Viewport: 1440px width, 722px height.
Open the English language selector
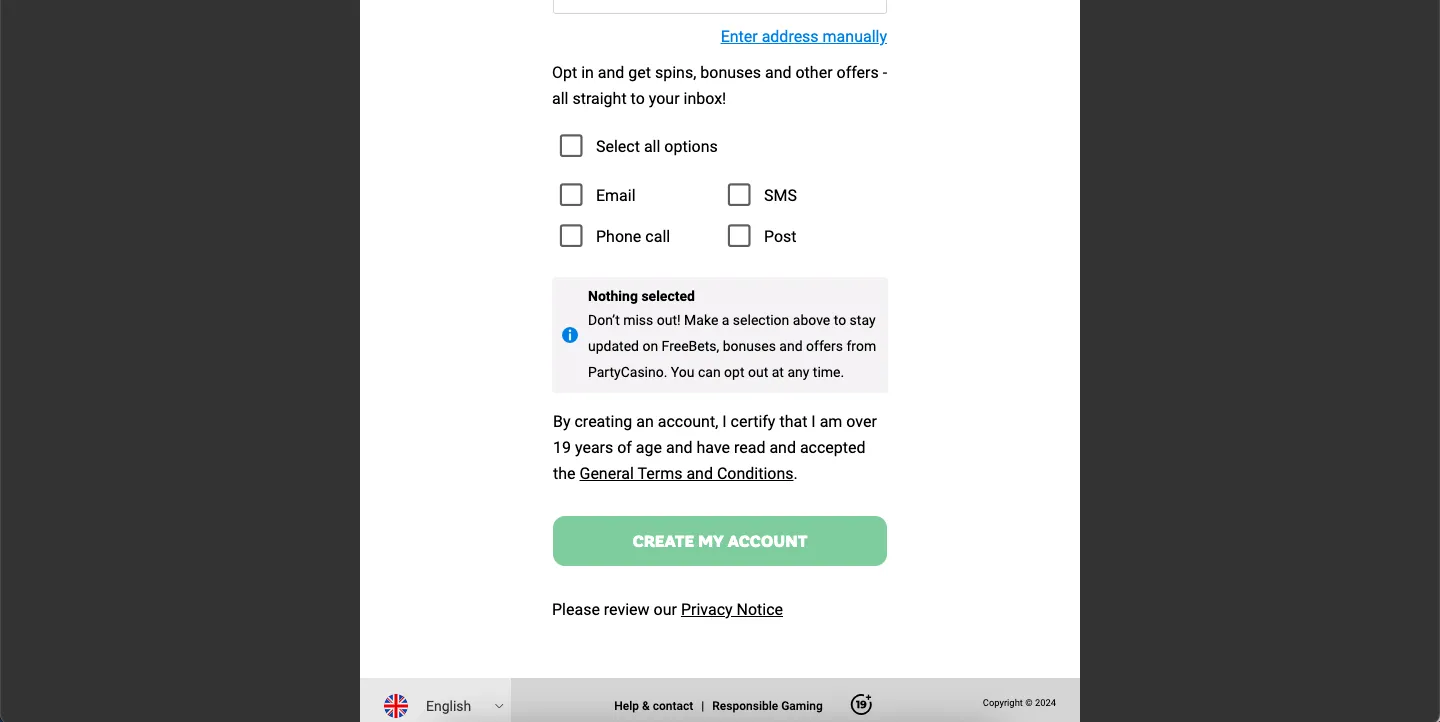[448, 706]
